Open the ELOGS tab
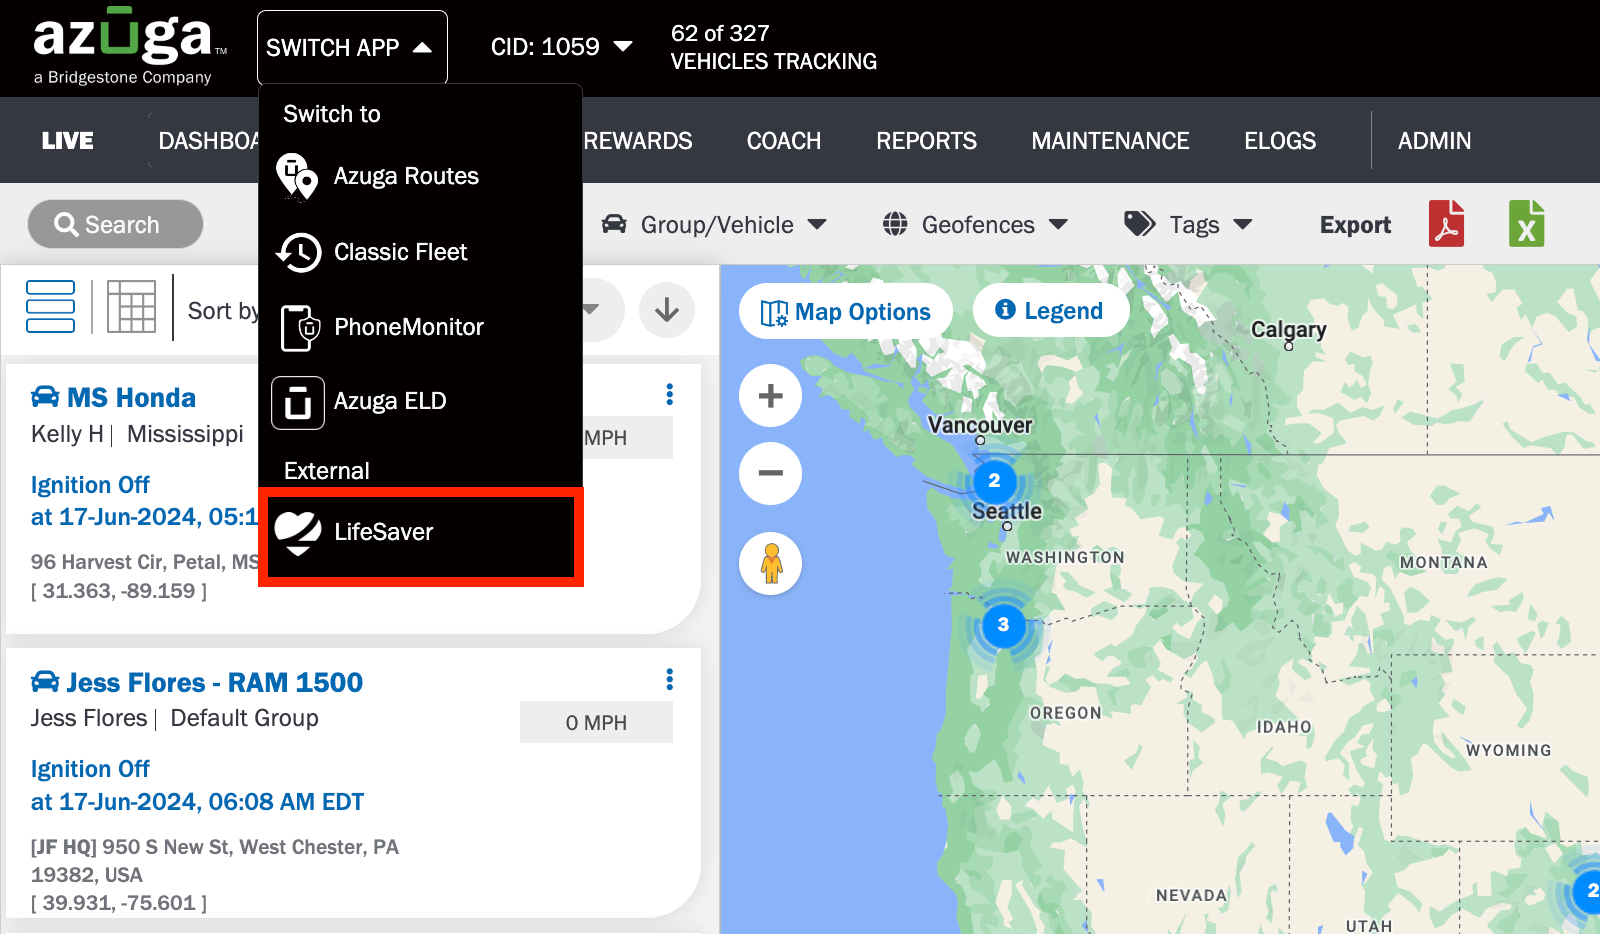This screenshot has width=1600, height=934. (x=1280, y=141)
